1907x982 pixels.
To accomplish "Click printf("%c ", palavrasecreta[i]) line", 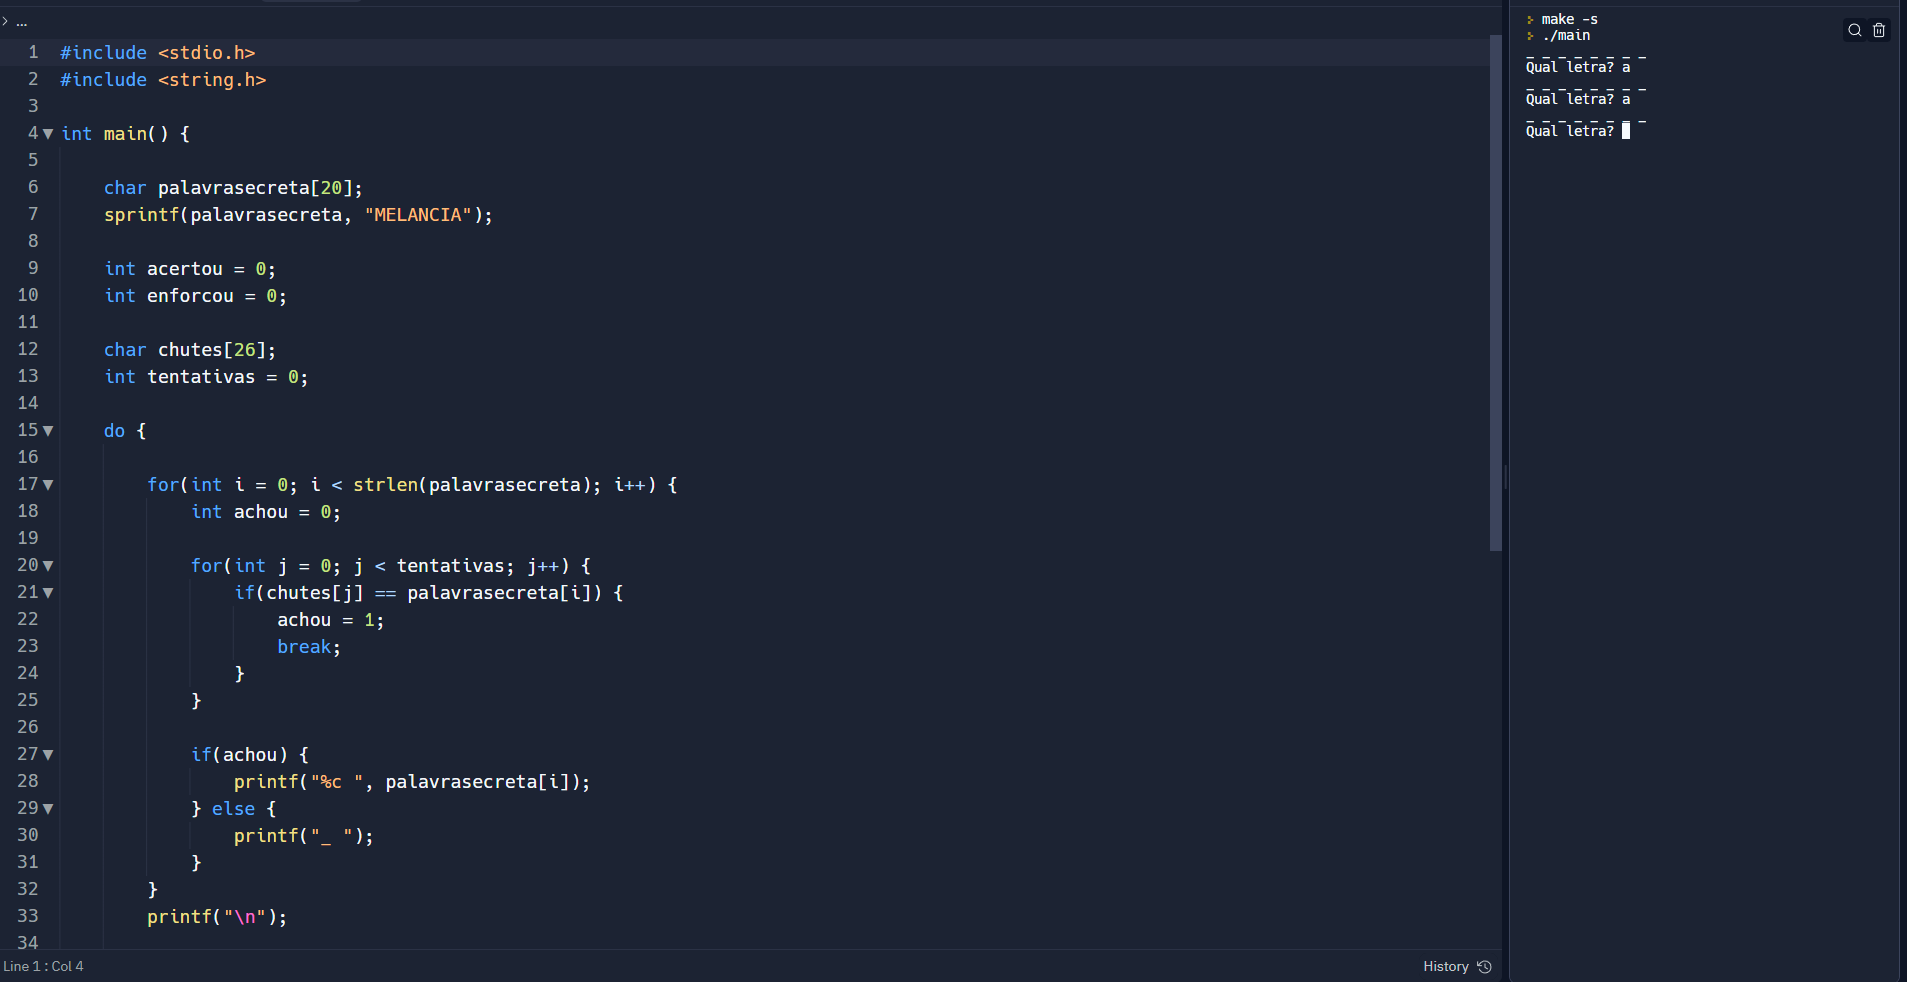I will 412,782.
